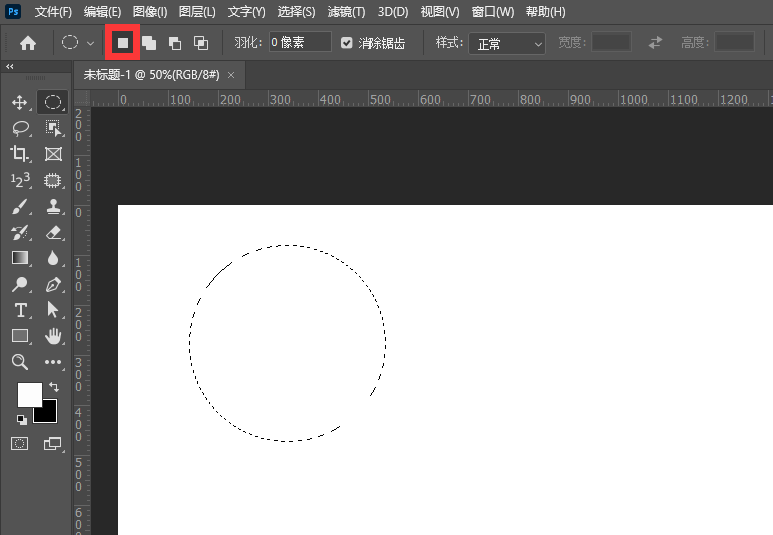The image size is (773, 535).
Task: Swap foreground and background colors
Action: (53, 386)
